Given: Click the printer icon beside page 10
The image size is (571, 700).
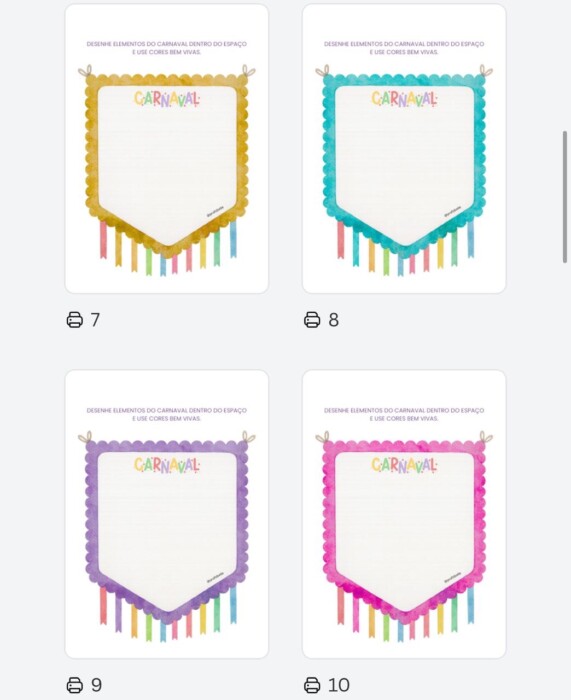Looking at the screenshot, I should (x=312, y=685).
